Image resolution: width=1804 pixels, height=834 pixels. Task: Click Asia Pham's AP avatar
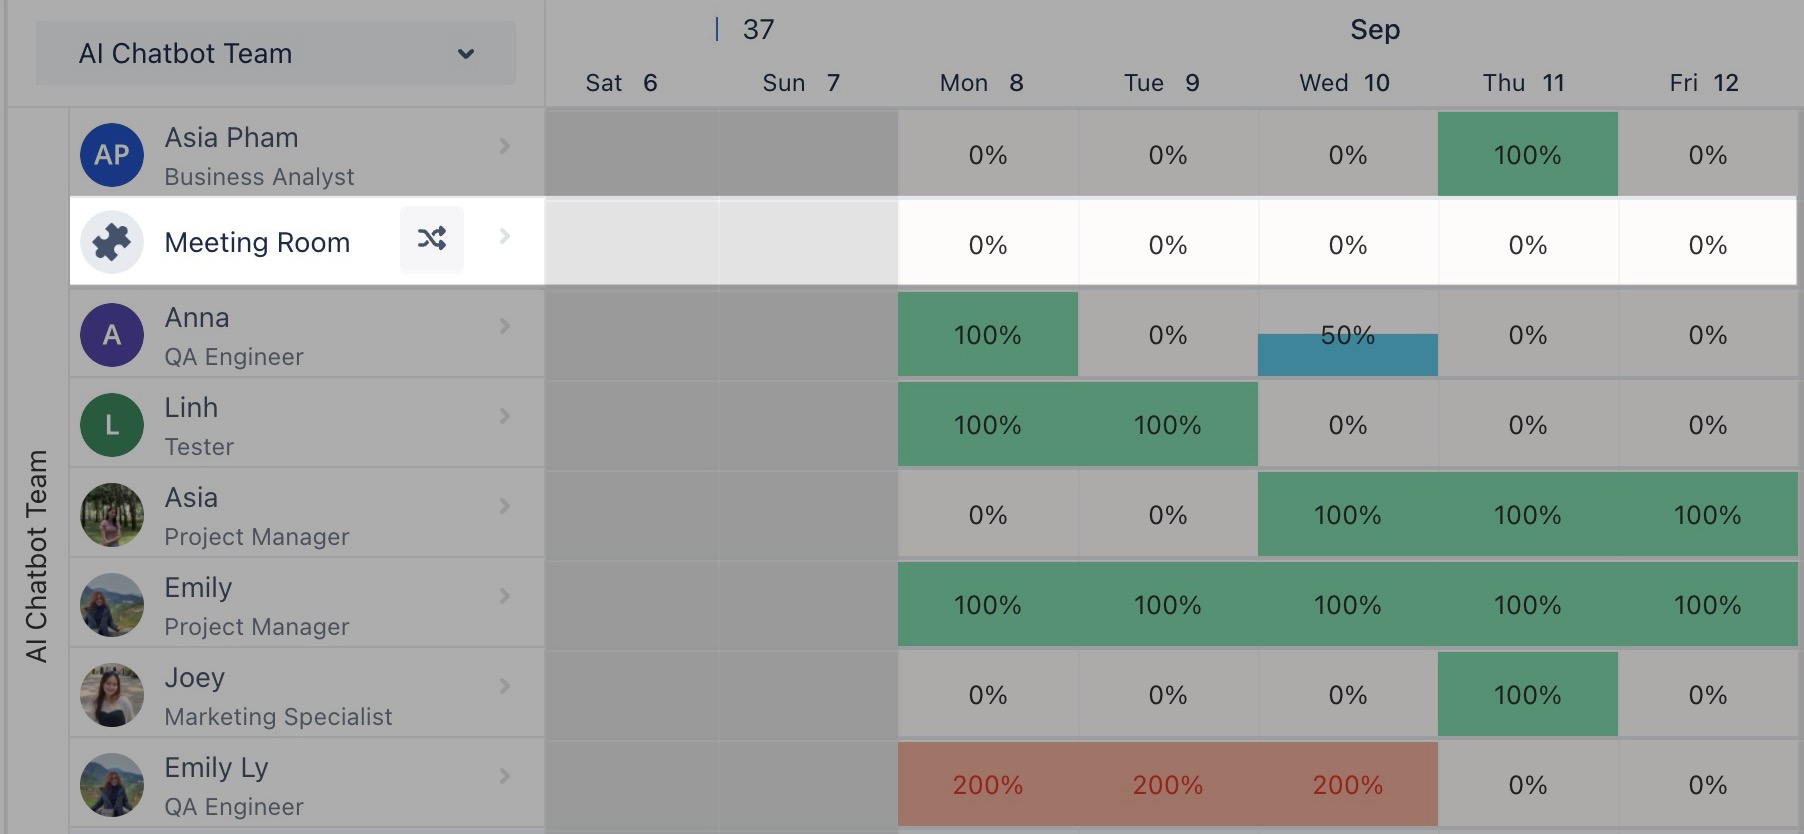pos(112,155)
